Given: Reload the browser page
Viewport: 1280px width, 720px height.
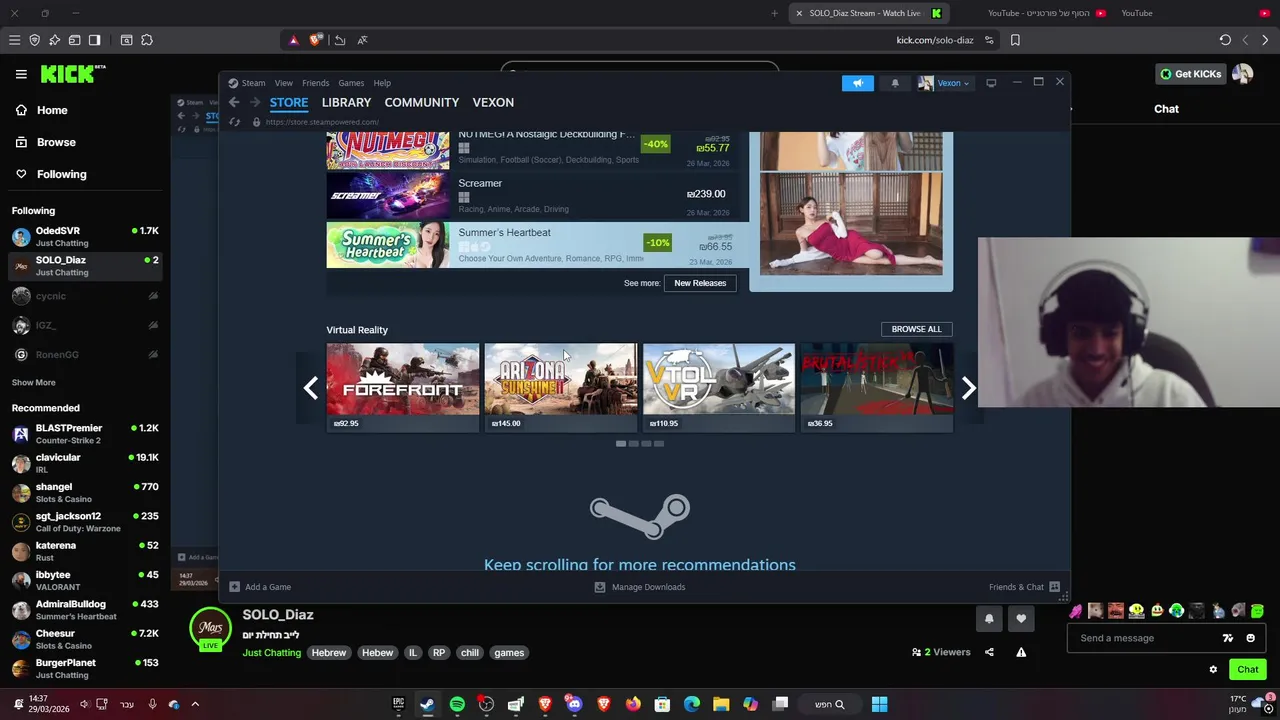Looking at the screenshot, I should point(1225,40).
